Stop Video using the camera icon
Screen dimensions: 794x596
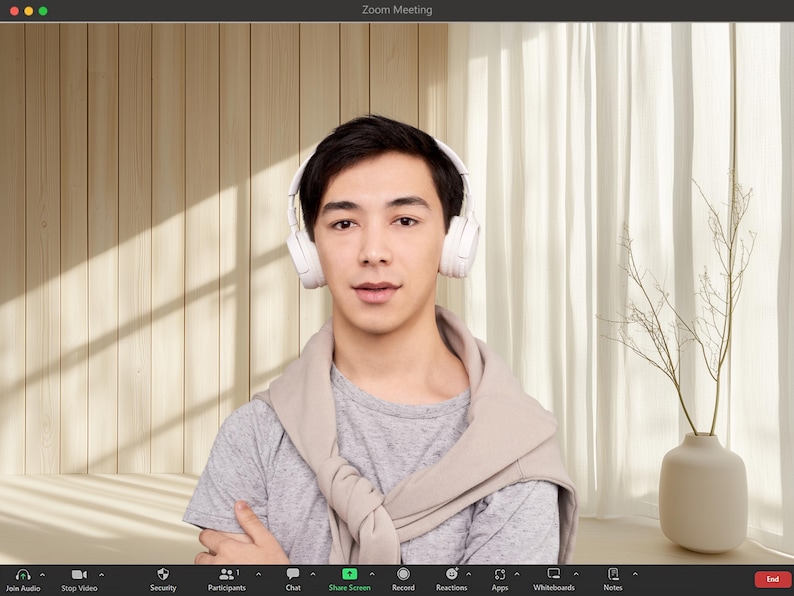coord(79,574)
